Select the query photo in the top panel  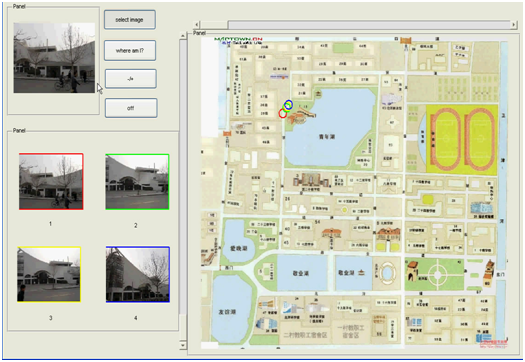pos(54,58)
